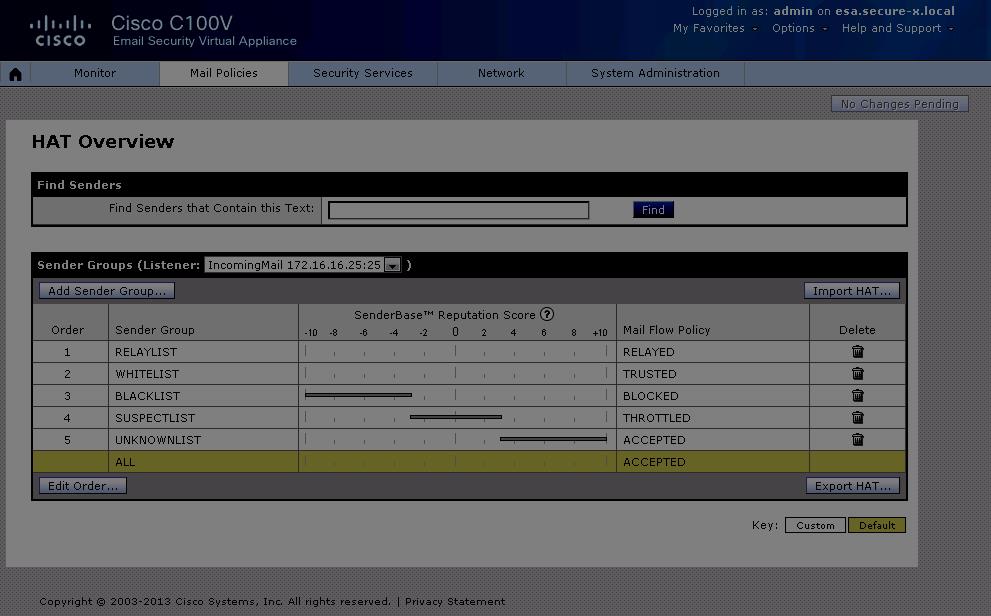Open the SUSPECTLIST sender group
This screenshot has height=616, width=991.
click(155, 418)
